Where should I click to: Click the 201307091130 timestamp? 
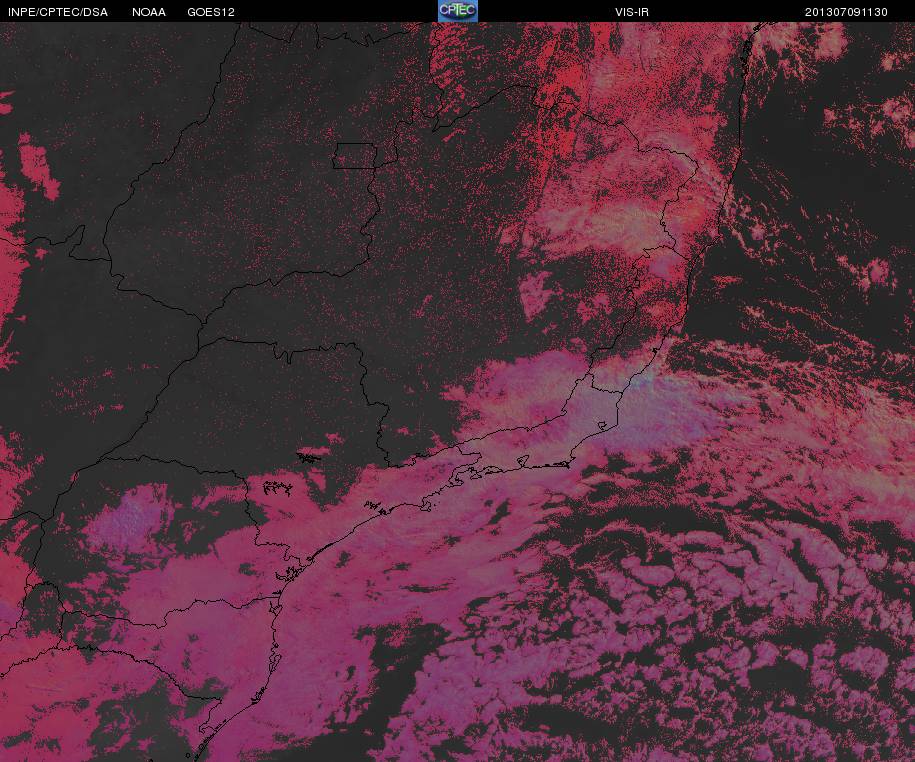click(846, 12)
